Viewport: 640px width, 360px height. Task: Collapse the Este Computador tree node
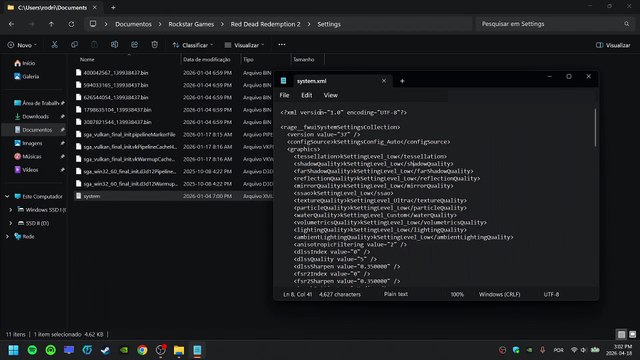click(x=7, y=196)
